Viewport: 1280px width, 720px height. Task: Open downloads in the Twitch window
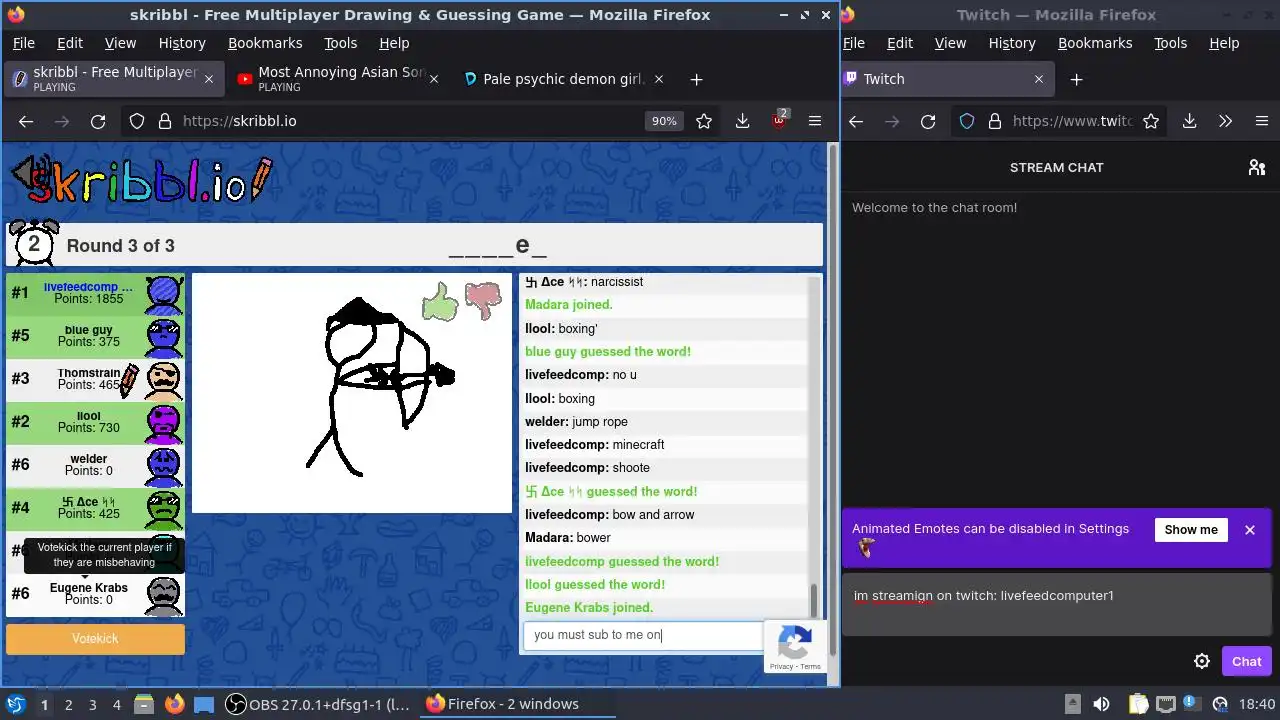click(x=1189, y=121)
